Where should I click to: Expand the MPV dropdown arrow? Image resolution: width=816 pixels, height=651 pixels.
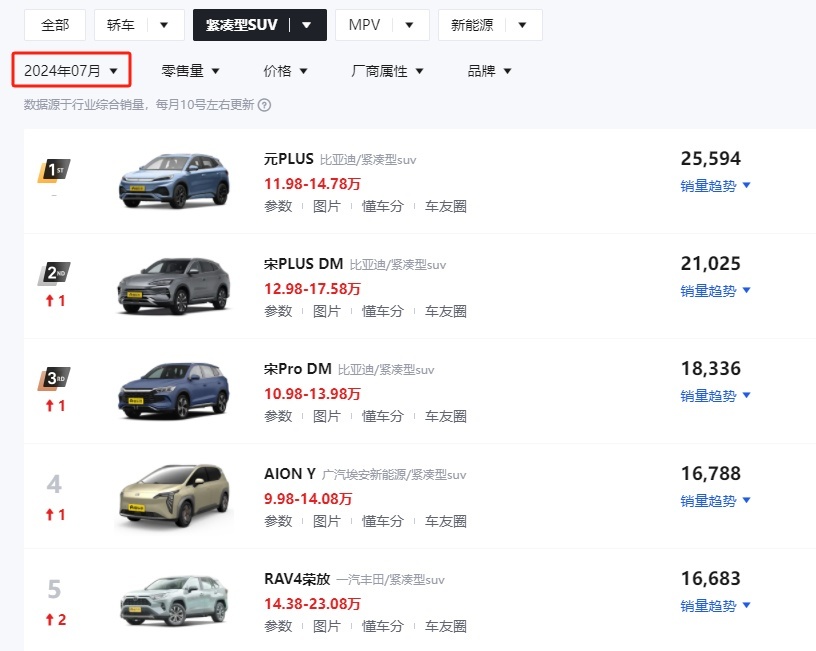tap(410, 25)
